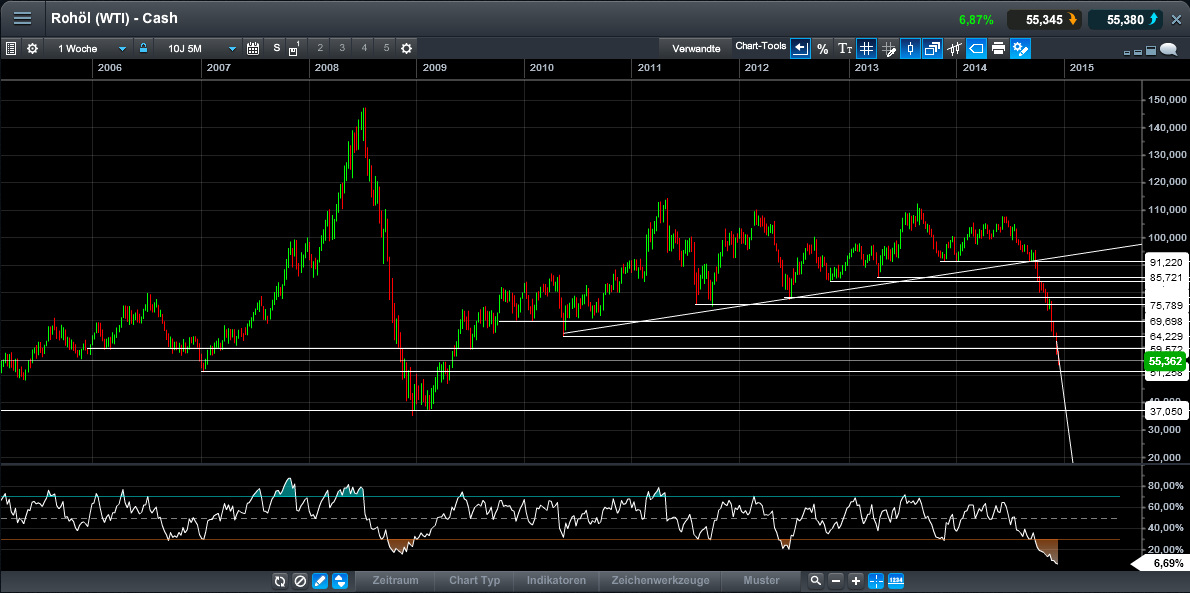This screenshot has height=593, width=1190.
Task: Open chart settings gear beside 1 Woche
Action: point(33,49)
